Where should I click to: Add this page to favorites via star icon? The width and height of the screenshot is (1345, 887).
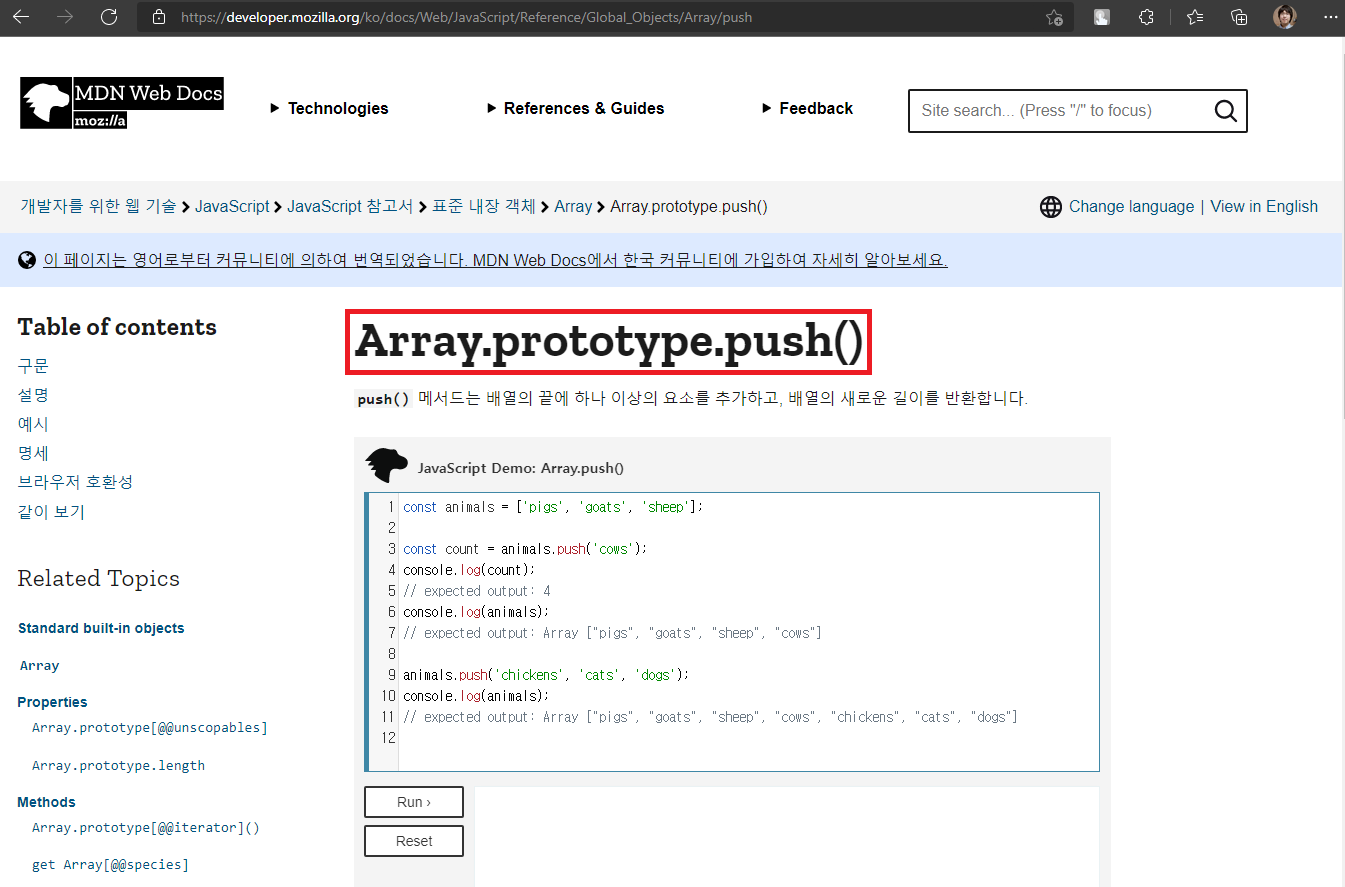click(x=1054, y=17)
